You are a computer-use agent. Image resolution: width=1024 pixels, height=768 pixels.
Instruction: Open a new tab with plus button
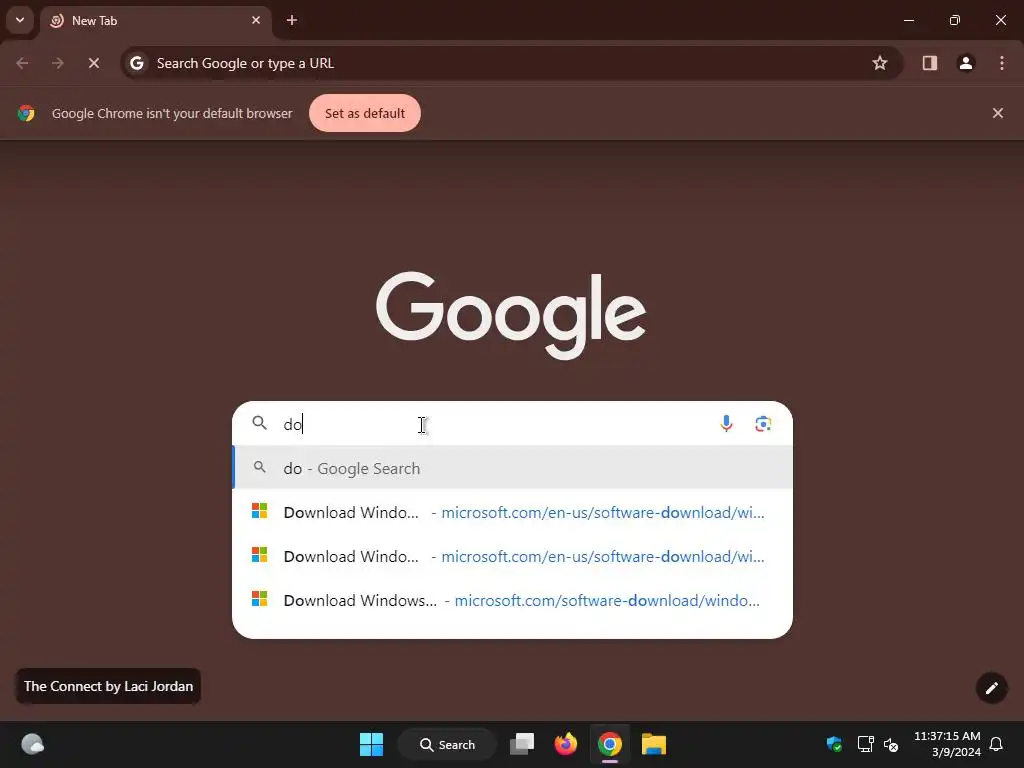[x=292, y=20]
